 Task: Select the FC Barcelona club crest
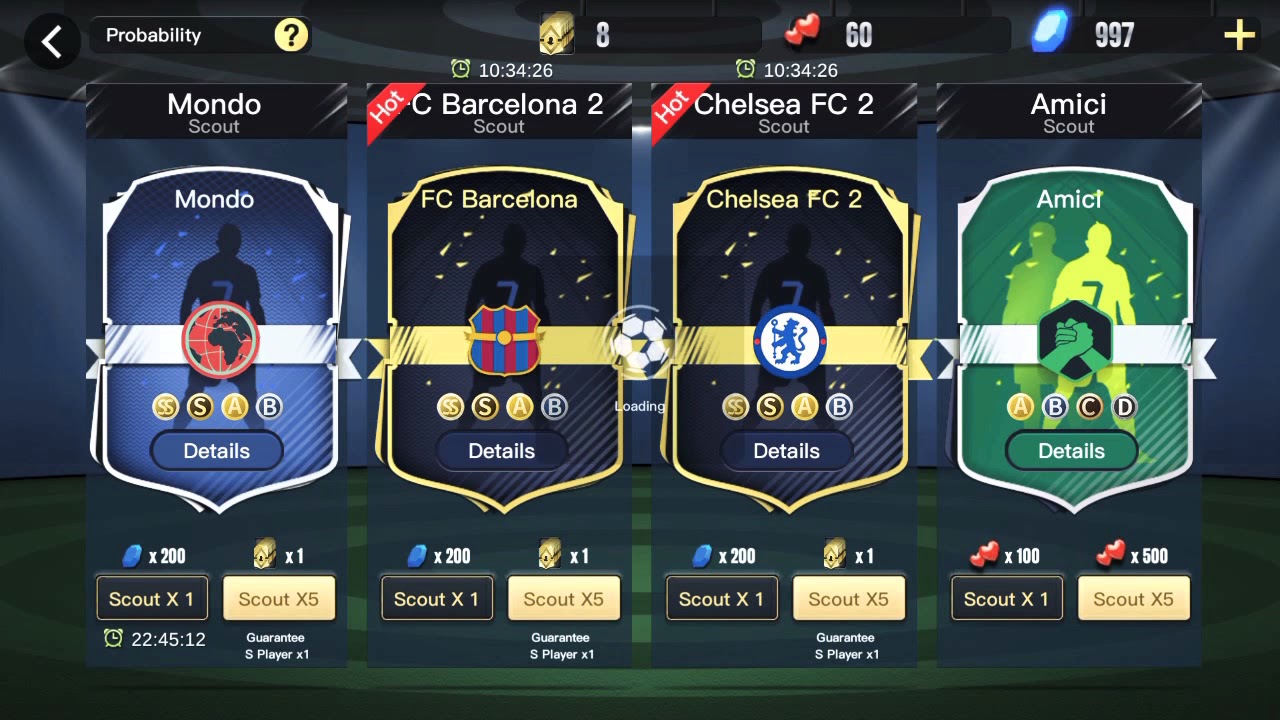(504, 340)
